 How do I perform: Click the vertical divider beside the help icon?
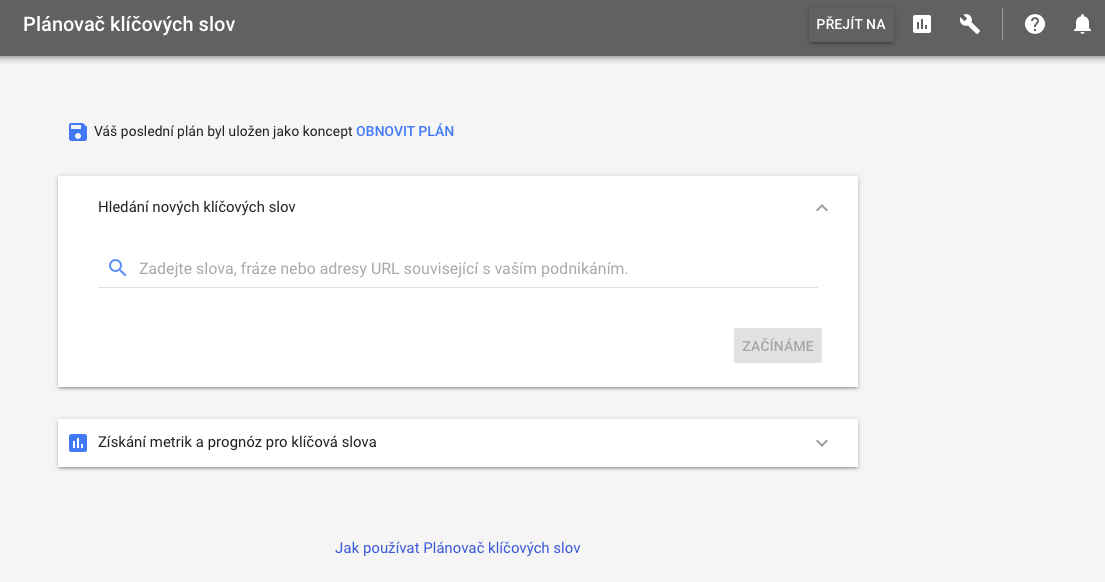click(x=1002, y=24)
